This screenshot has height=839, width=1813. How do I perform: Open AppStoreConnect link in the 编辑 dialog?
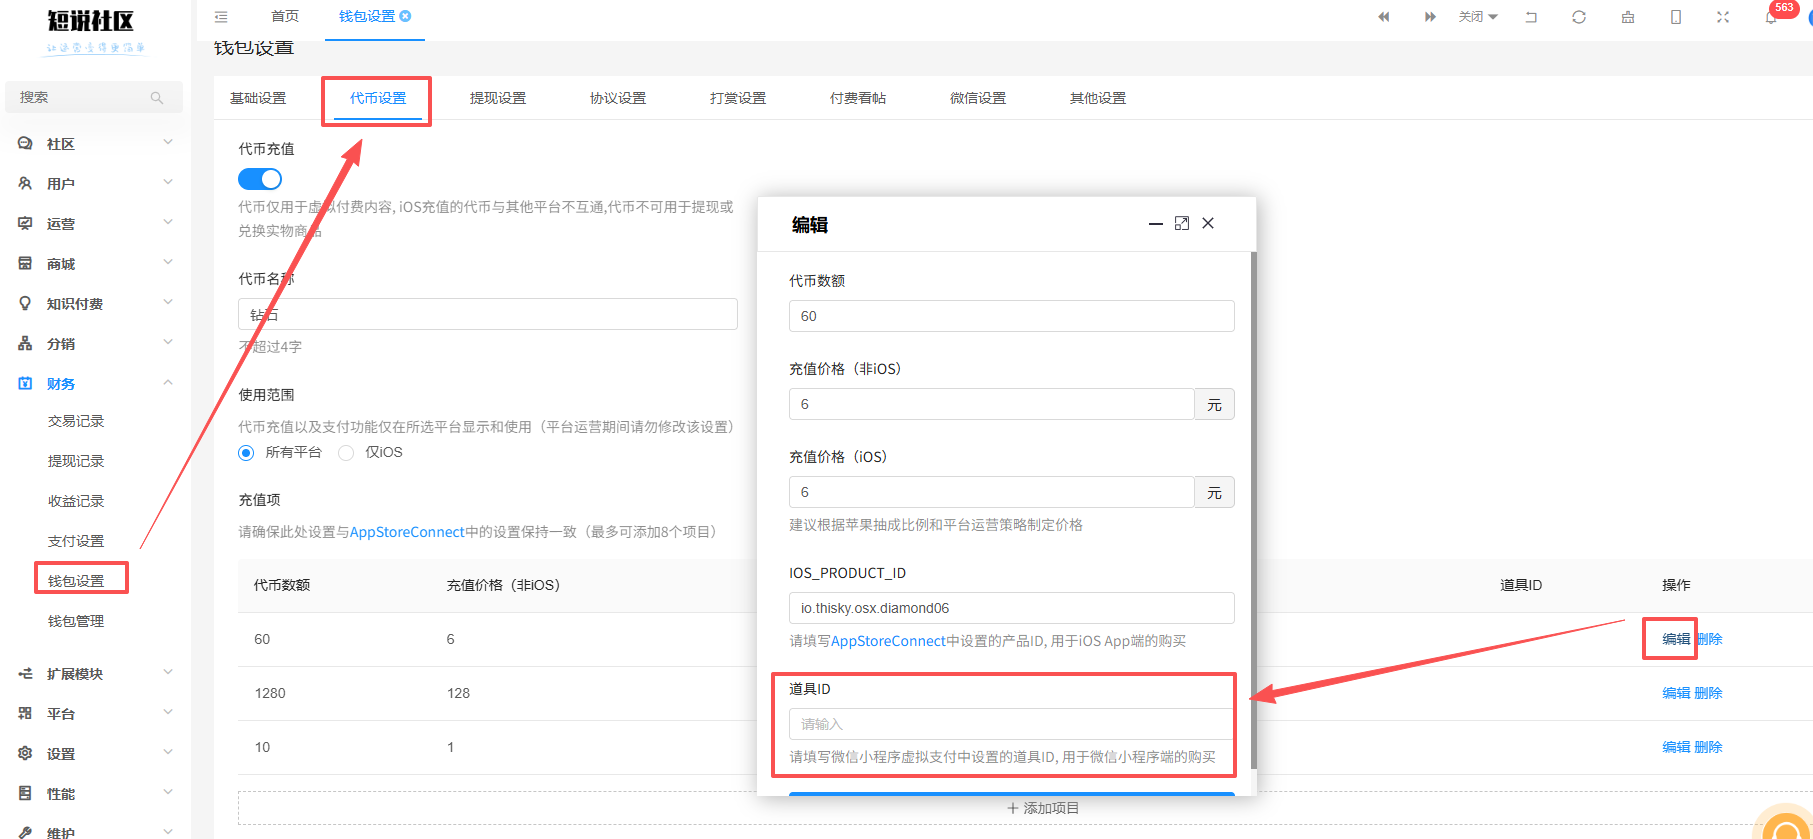click(888, 641)
